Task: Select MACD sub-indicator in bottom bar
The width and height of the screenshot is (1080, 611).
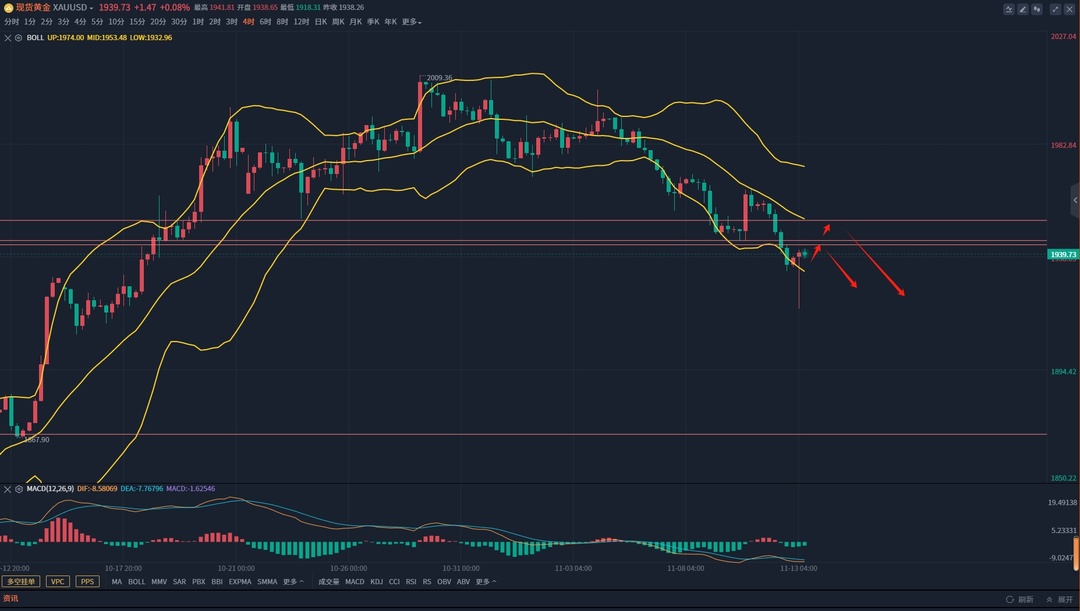Action: click(x=355, y=582)
